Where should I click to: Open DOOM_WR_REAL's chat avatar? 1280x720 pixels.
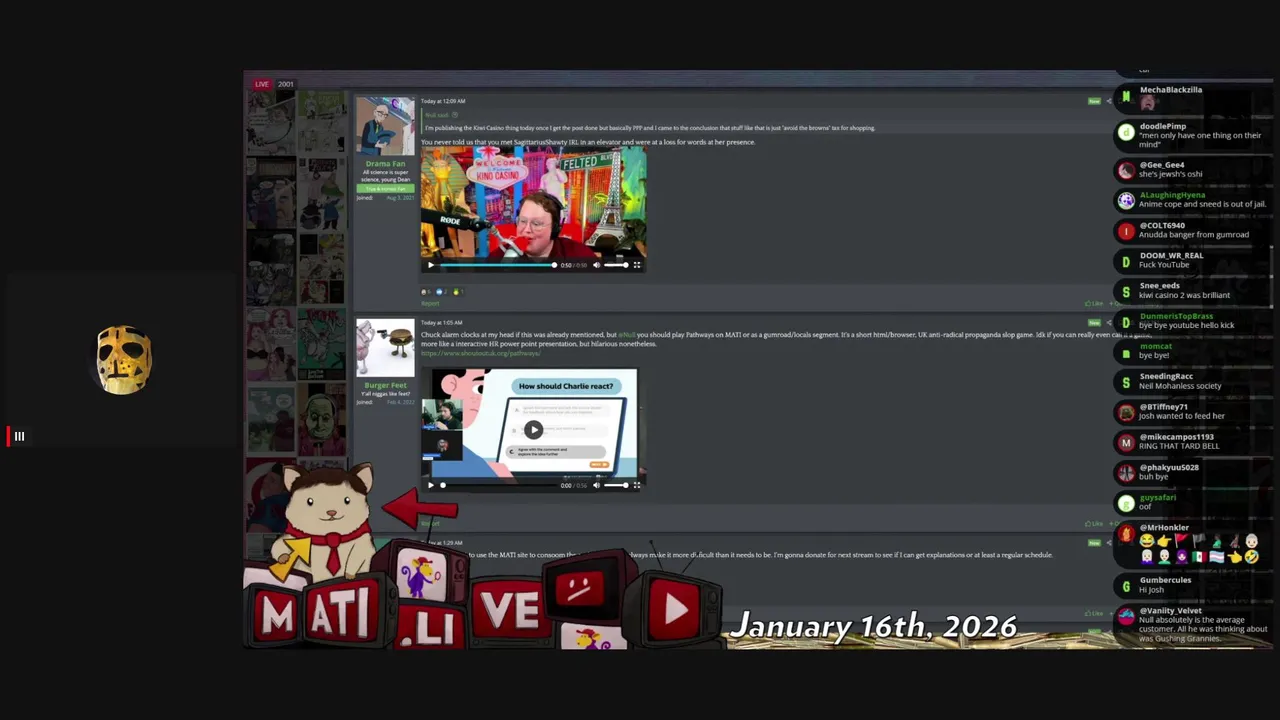(x=1126, y=262)
